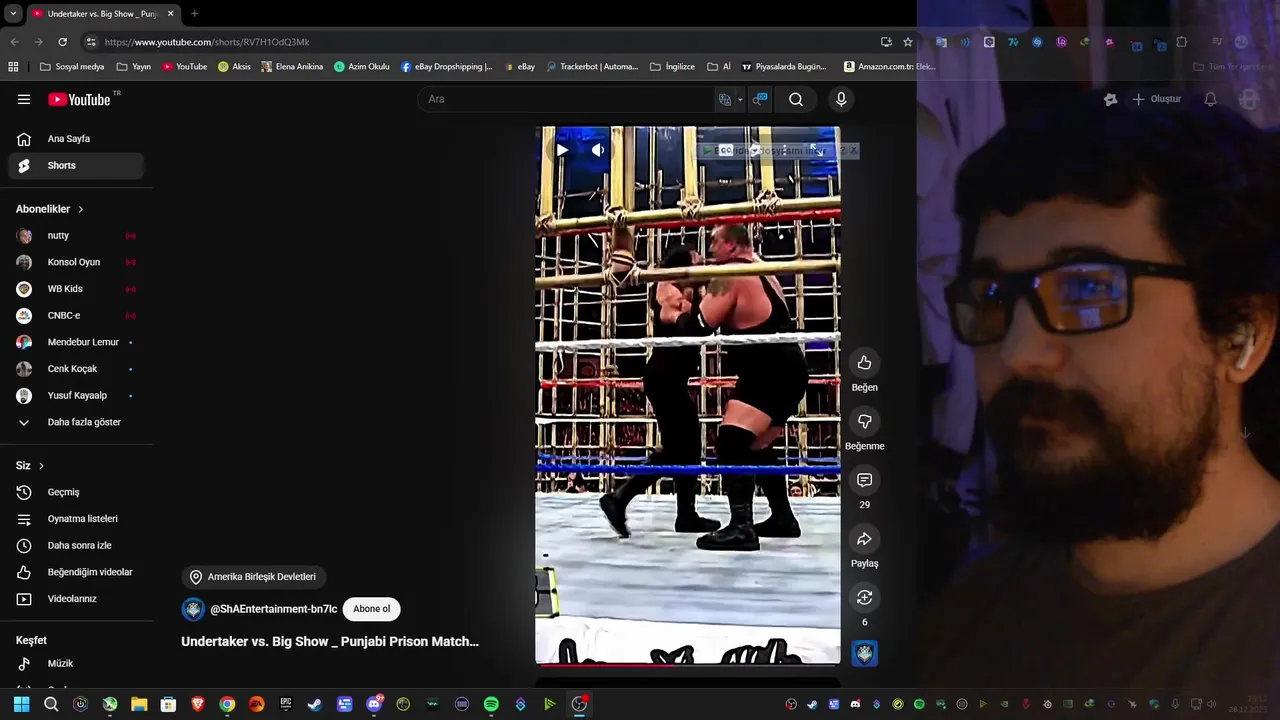Viewport: 1280px width, 720px height.
Task: Click the YouTube URL address bar
Action: pyautogui.click(x=485, y=42)
